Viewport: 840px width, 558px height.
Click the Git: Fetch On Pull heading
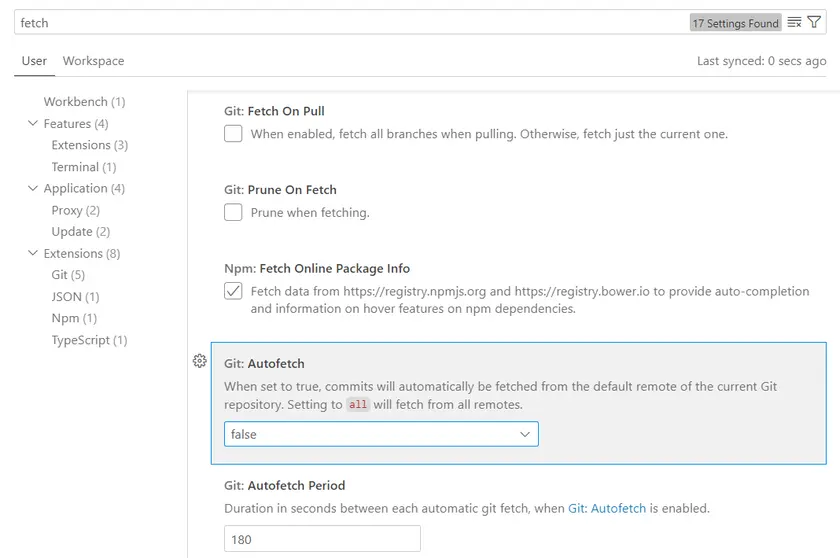(274, 111)
